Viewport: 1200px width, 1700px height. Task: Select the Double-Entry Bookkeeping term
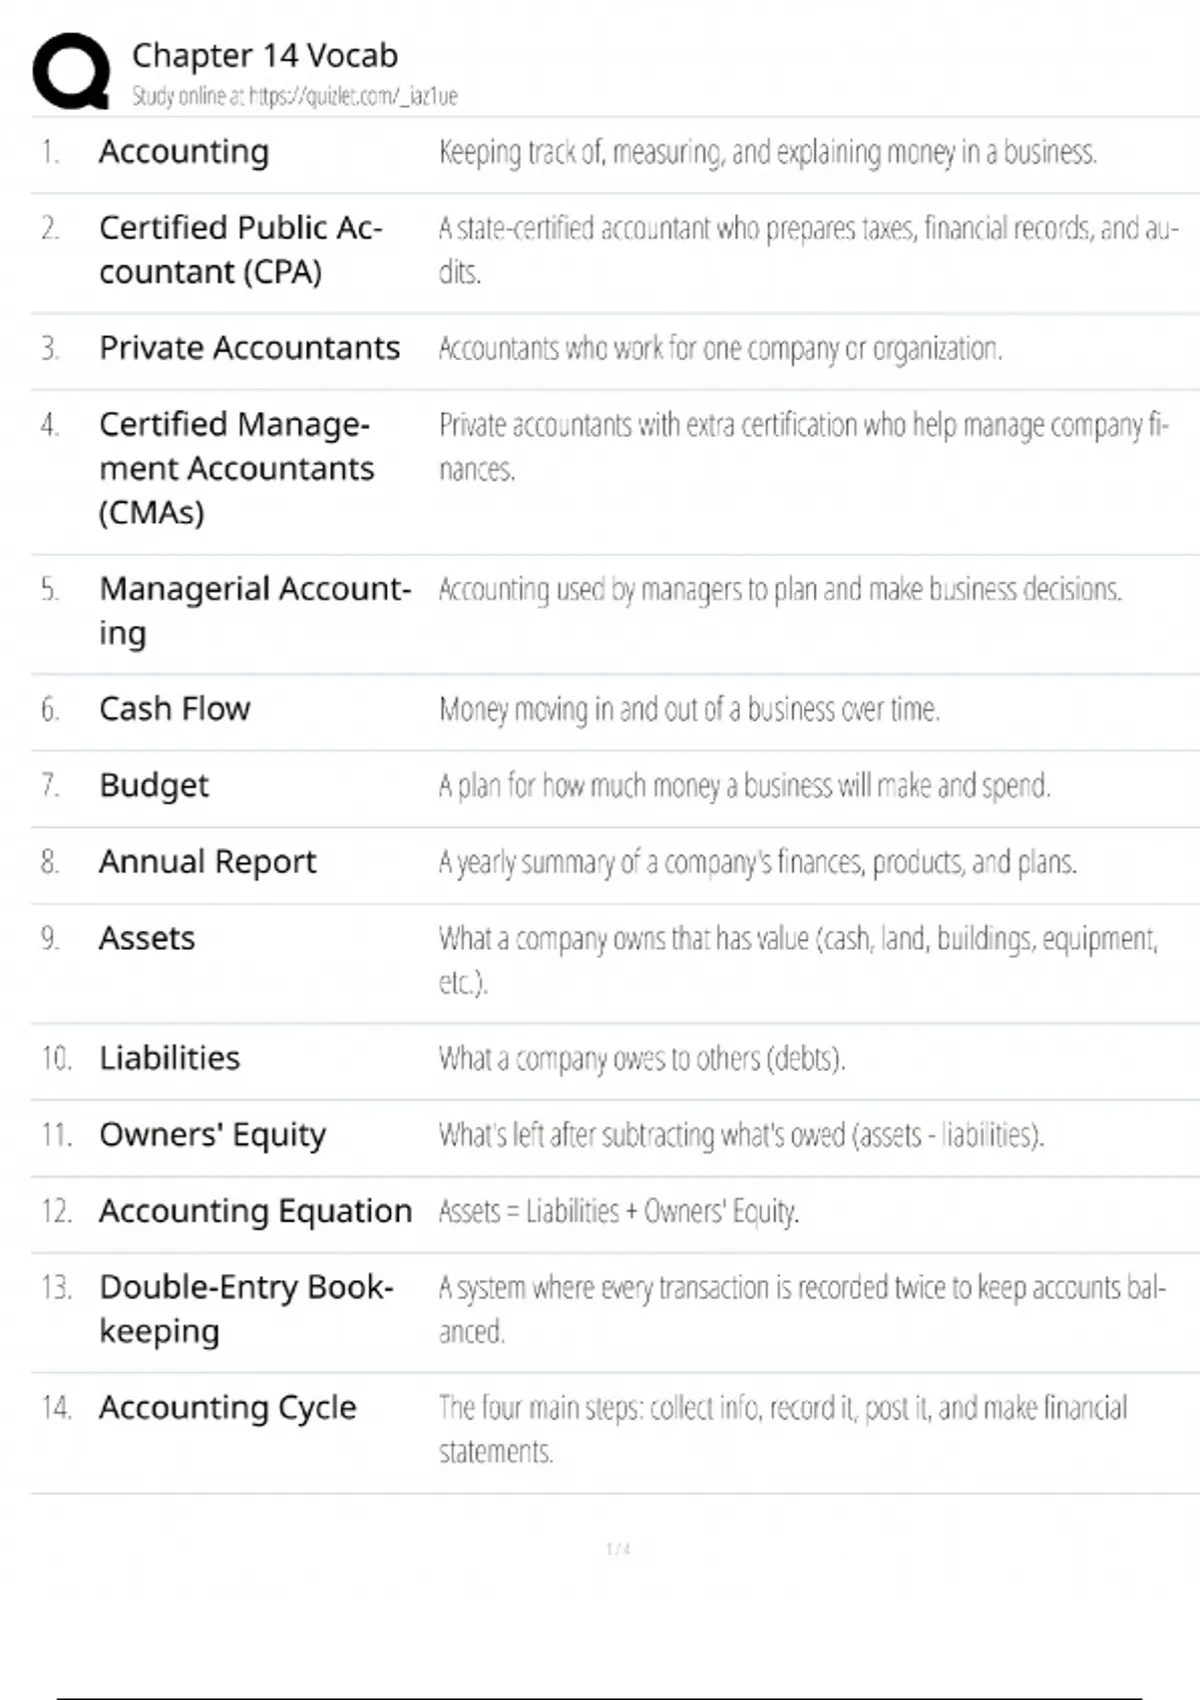point(246,1309)
